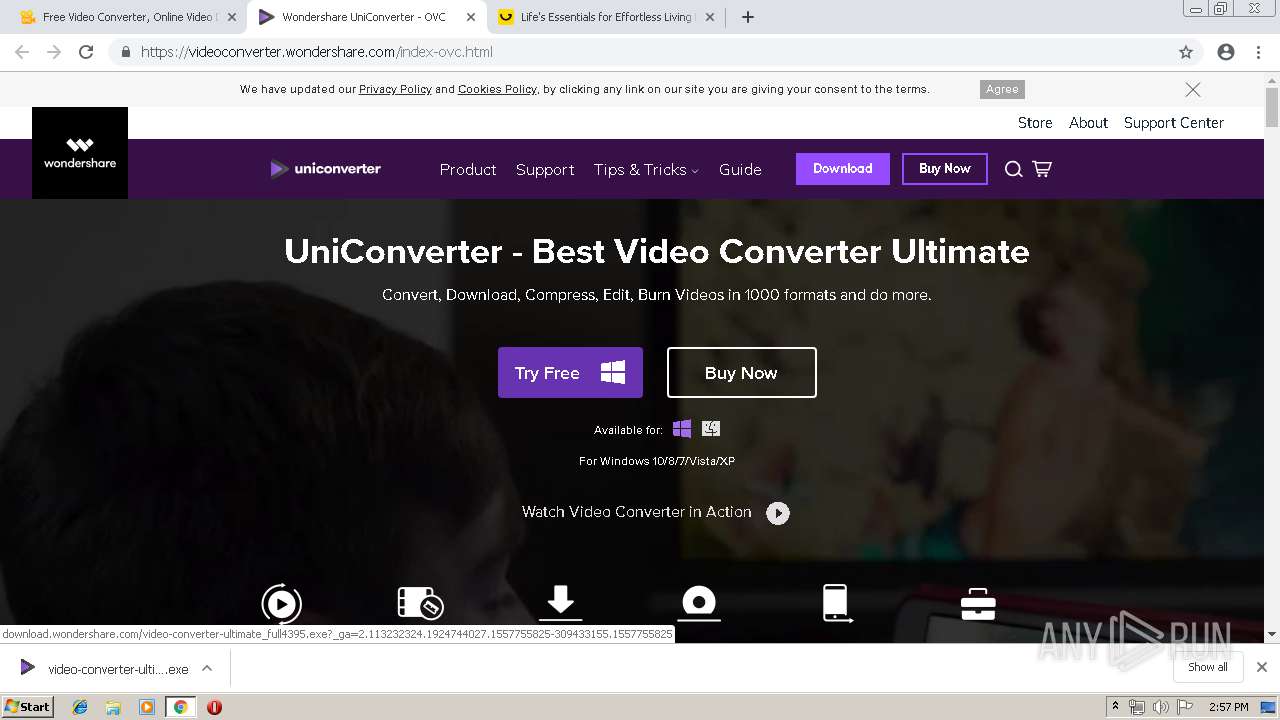The height and width of the screenshot is (720, 1280).
Task: Open the site search magnifier icon
Action: tap(1013, 169)
